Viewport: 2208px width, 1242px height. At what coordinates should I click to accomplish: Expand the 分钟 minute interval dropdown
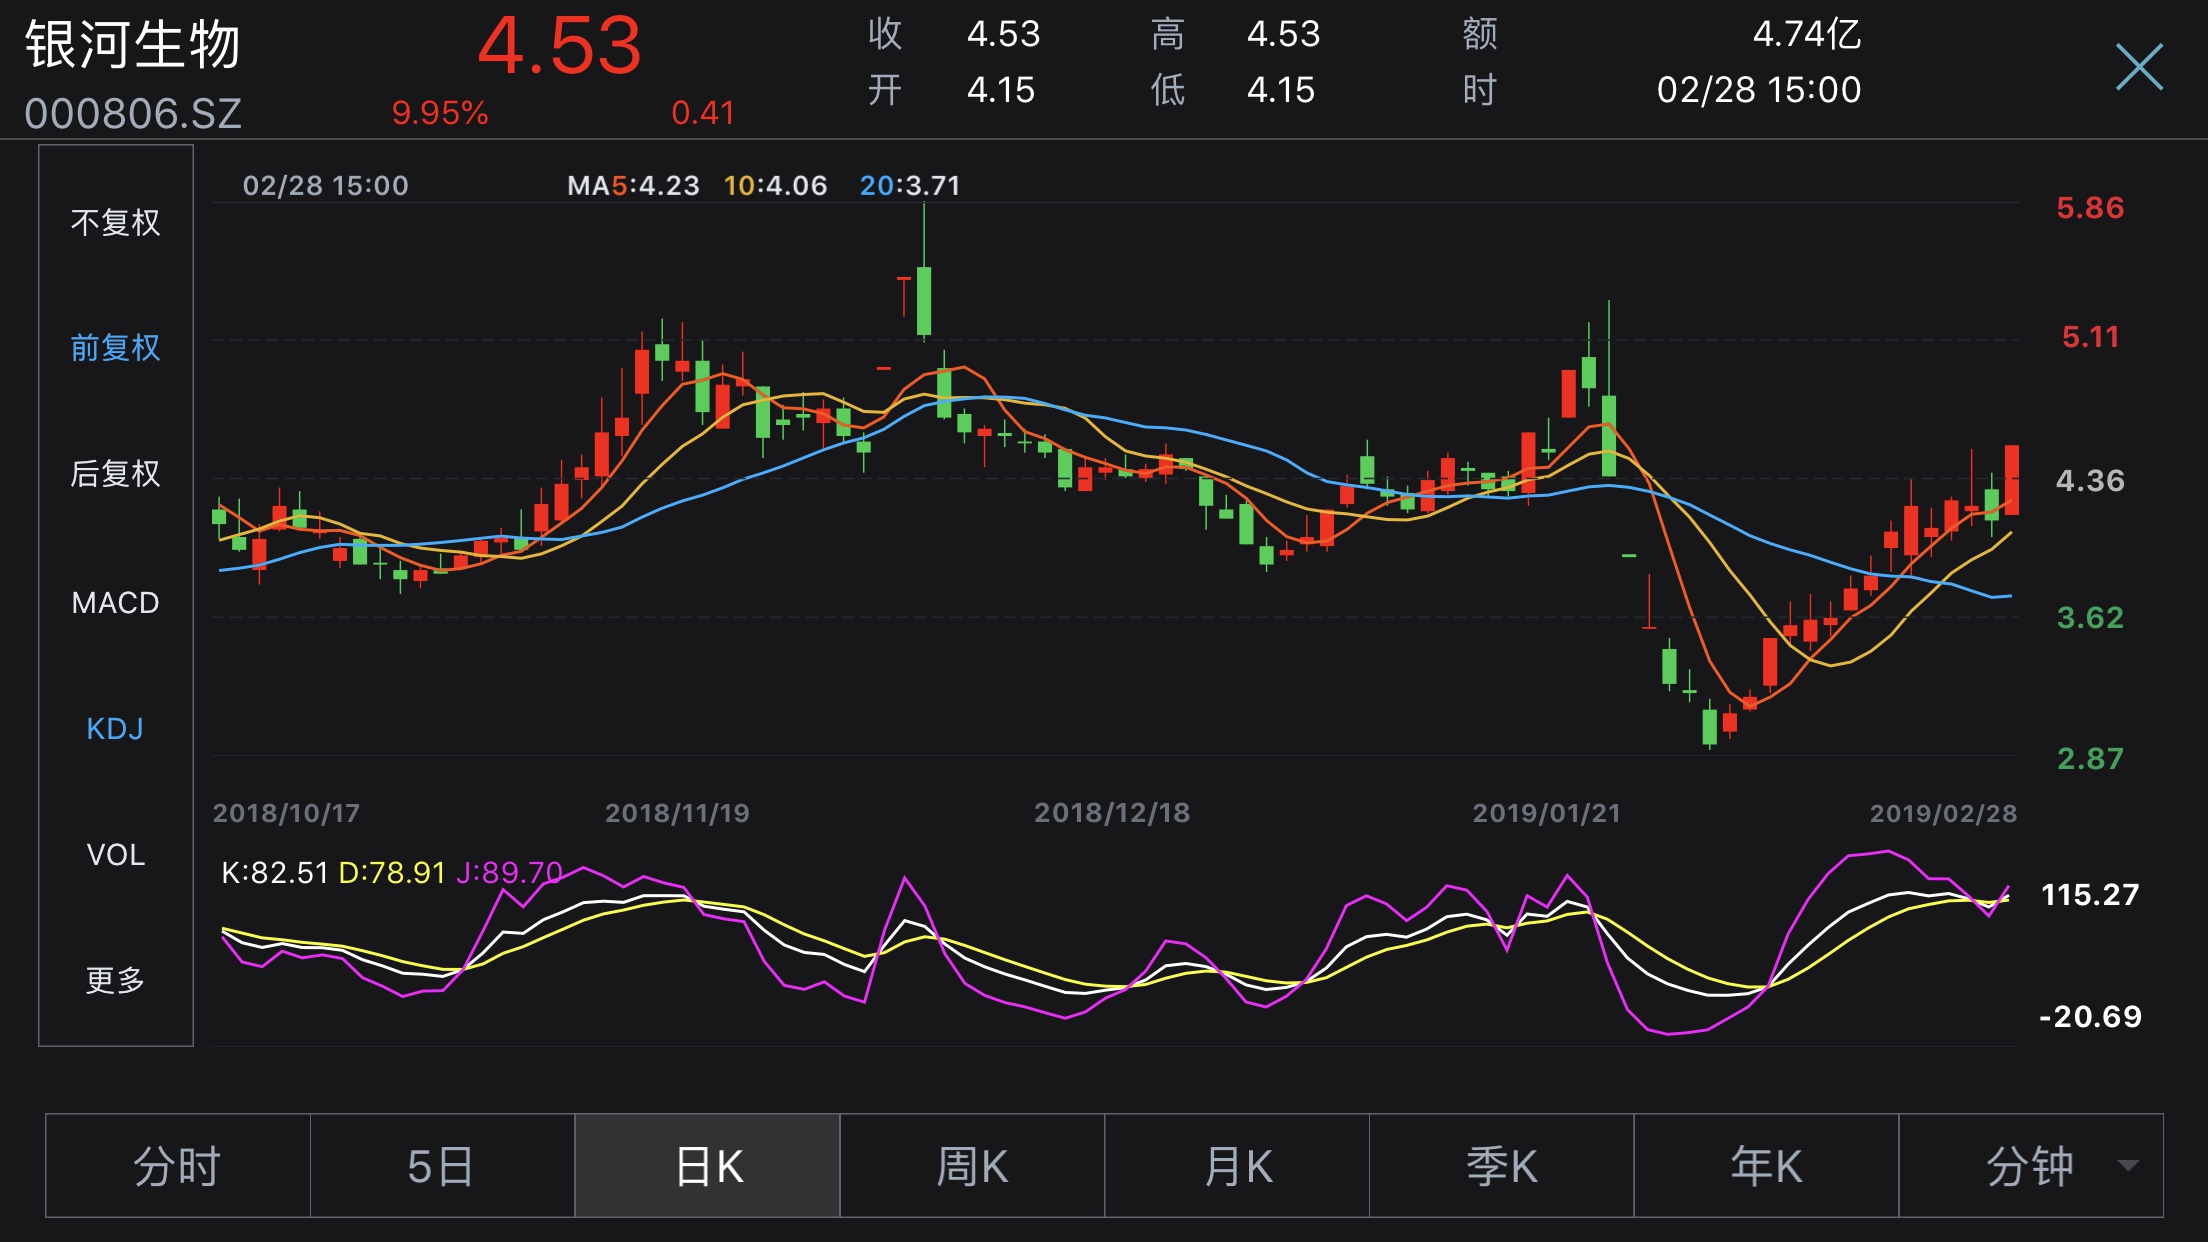tap(2028, 1166)
